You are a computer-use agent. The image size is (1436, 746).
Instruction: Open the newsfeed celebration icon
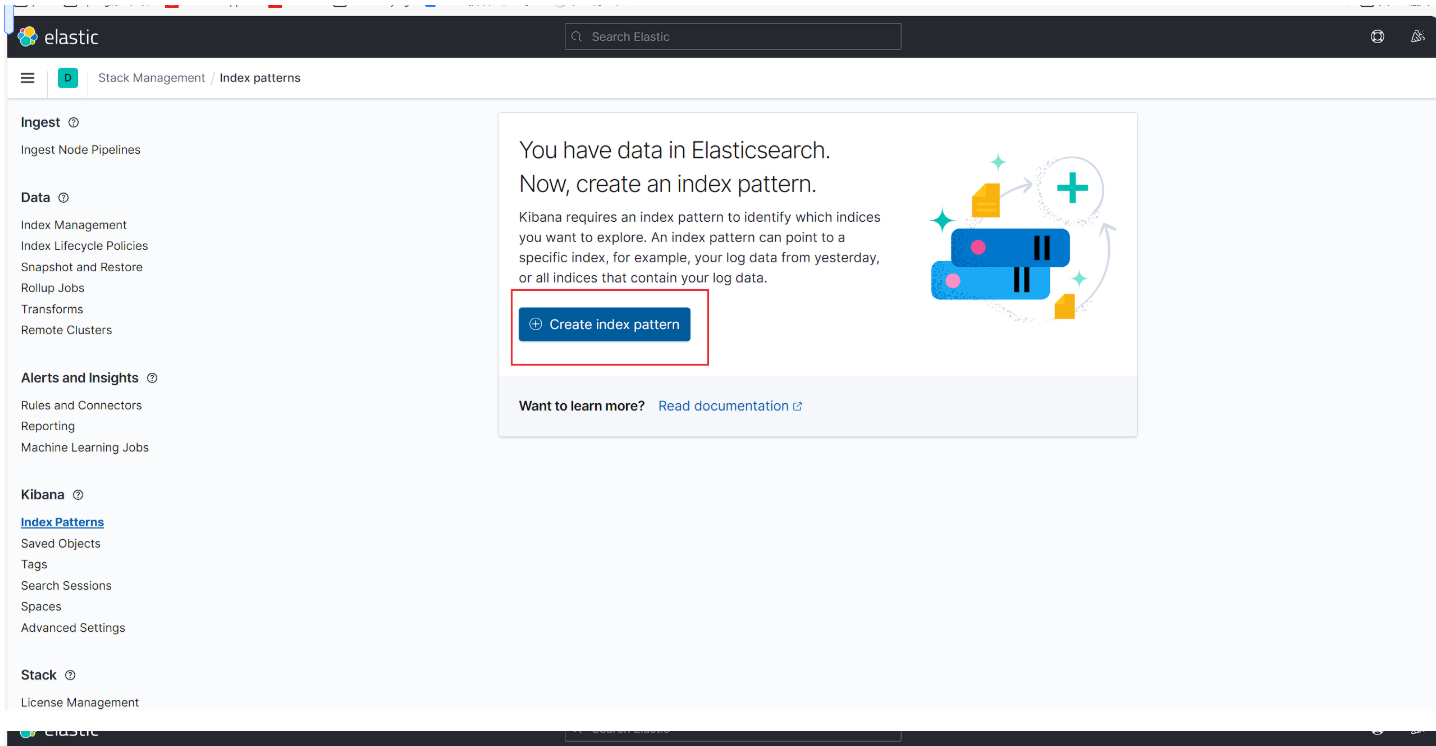(x=1417, y=37)
